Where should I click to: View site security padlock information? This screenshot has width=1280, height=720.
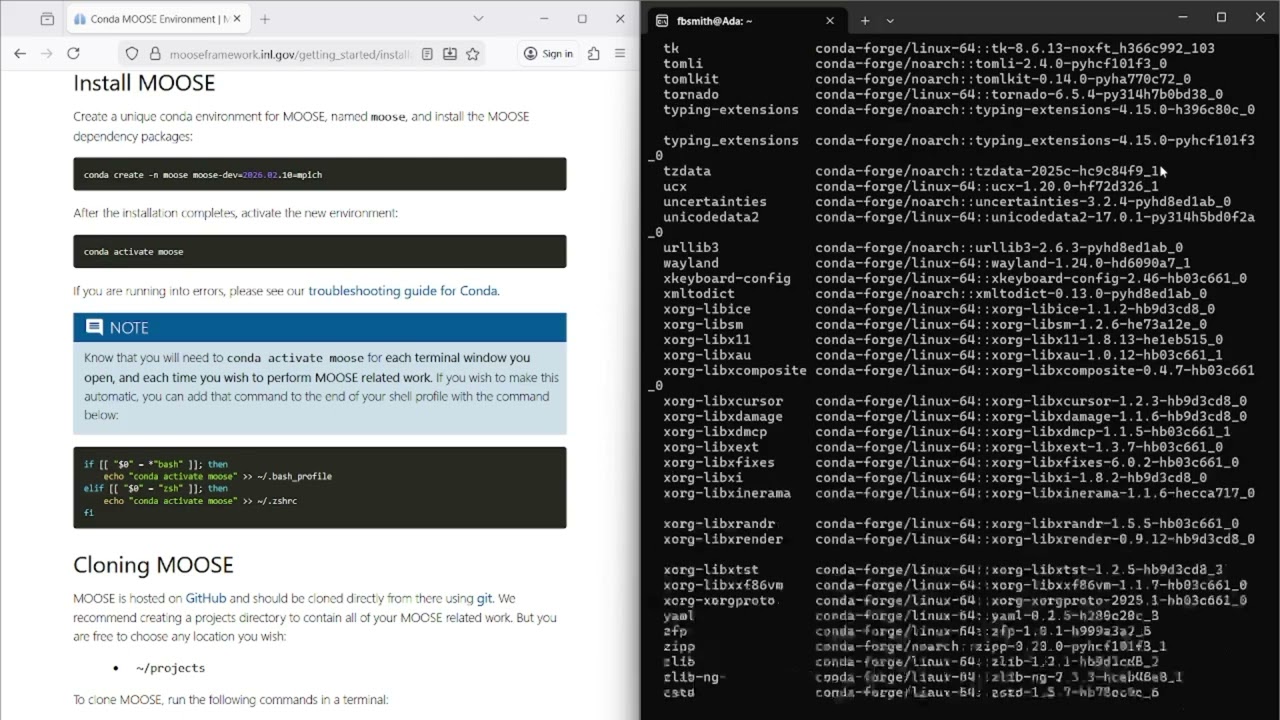pos(155,54)
